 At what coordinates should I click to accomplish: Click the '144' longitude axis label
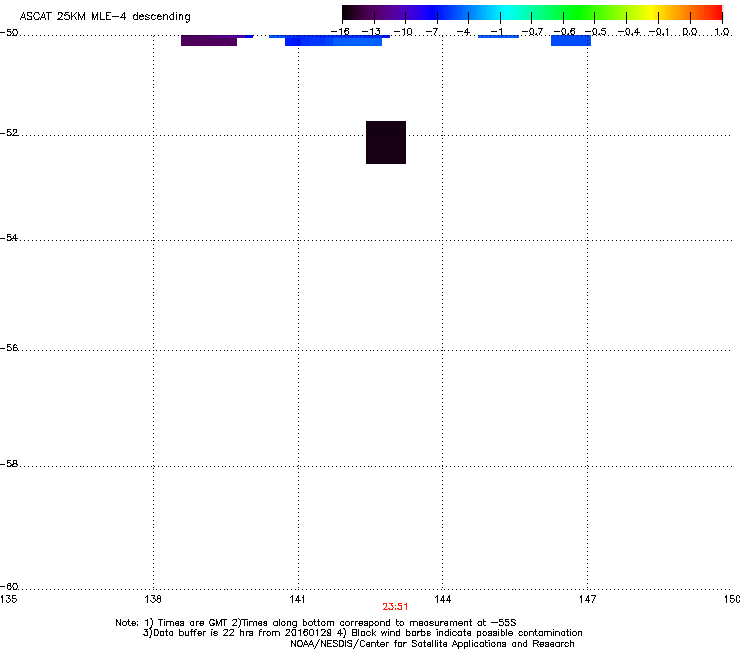(442, 599)
